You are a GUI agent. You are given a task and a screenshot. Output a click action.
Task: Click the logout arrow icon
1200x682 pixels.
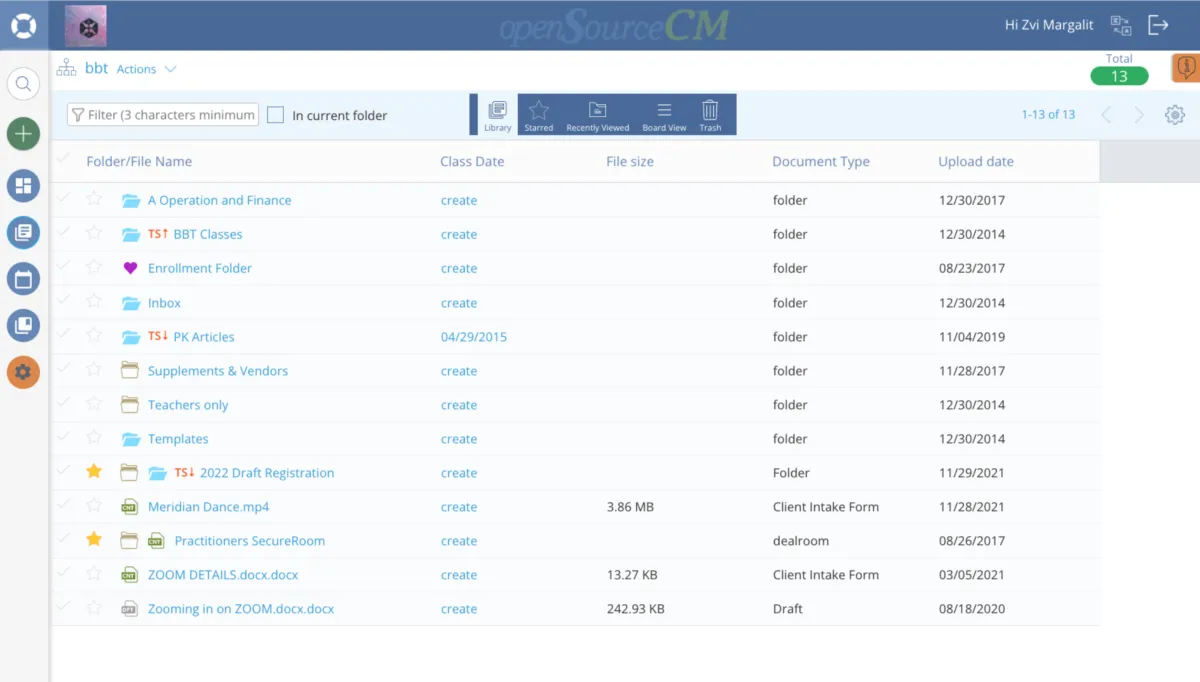tap(1158, 25)
